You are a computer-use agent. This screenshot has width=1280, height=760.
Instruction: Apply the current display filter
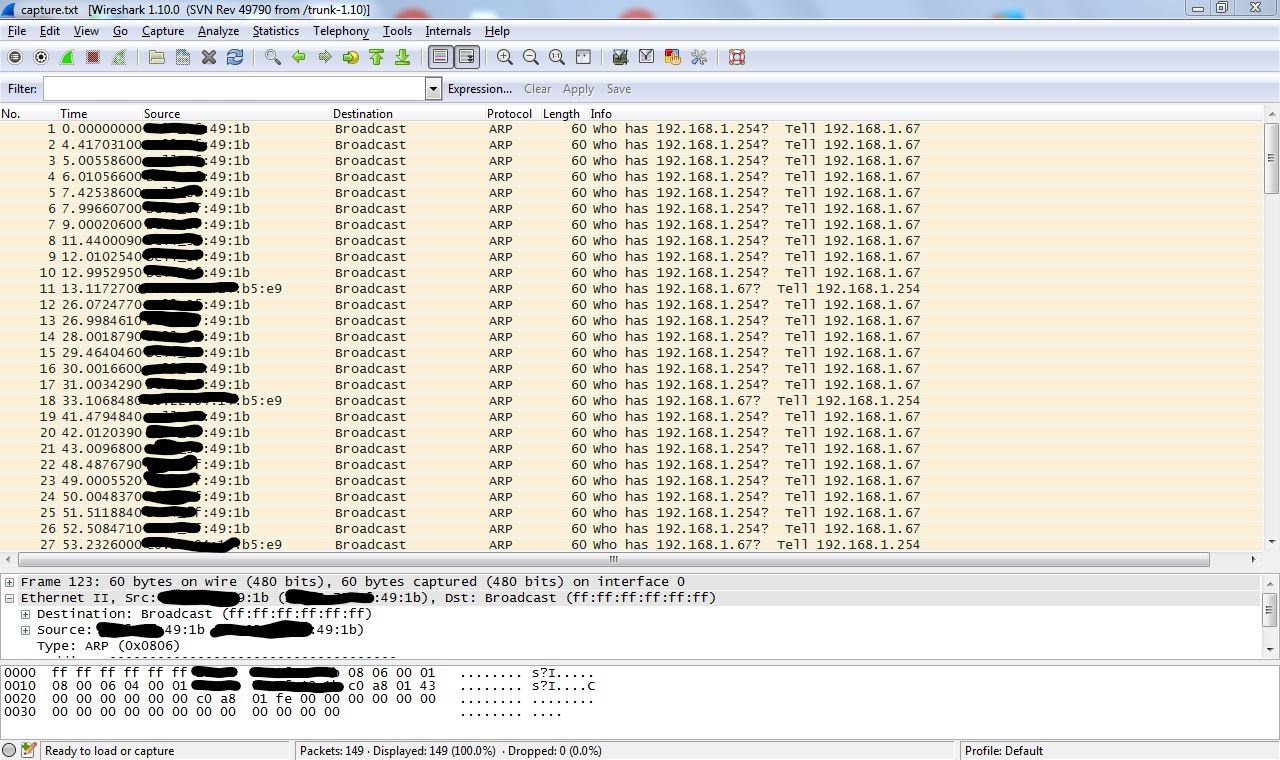(x=578, y=88)
